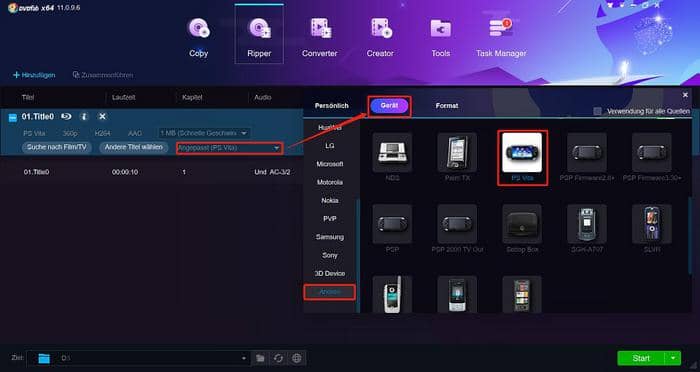The width and height of the screenshot is (700, 372).
Task: Select Microsoft in the brand list
Action: pyautogui.click(x=330, y=164)
